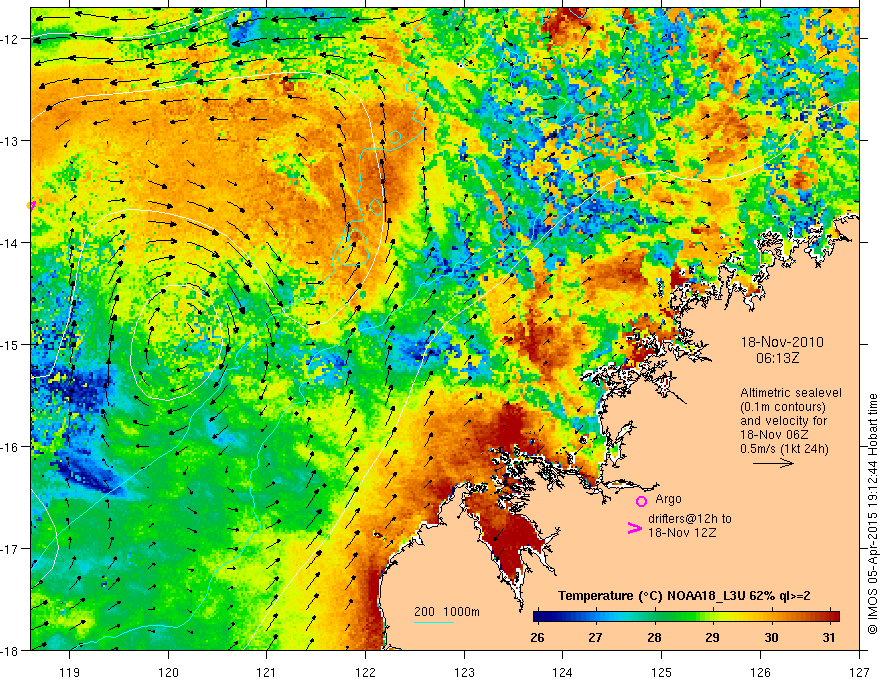The image size is (880, 680).
Task: Click the color bar label 28
Action: (654, 637)
